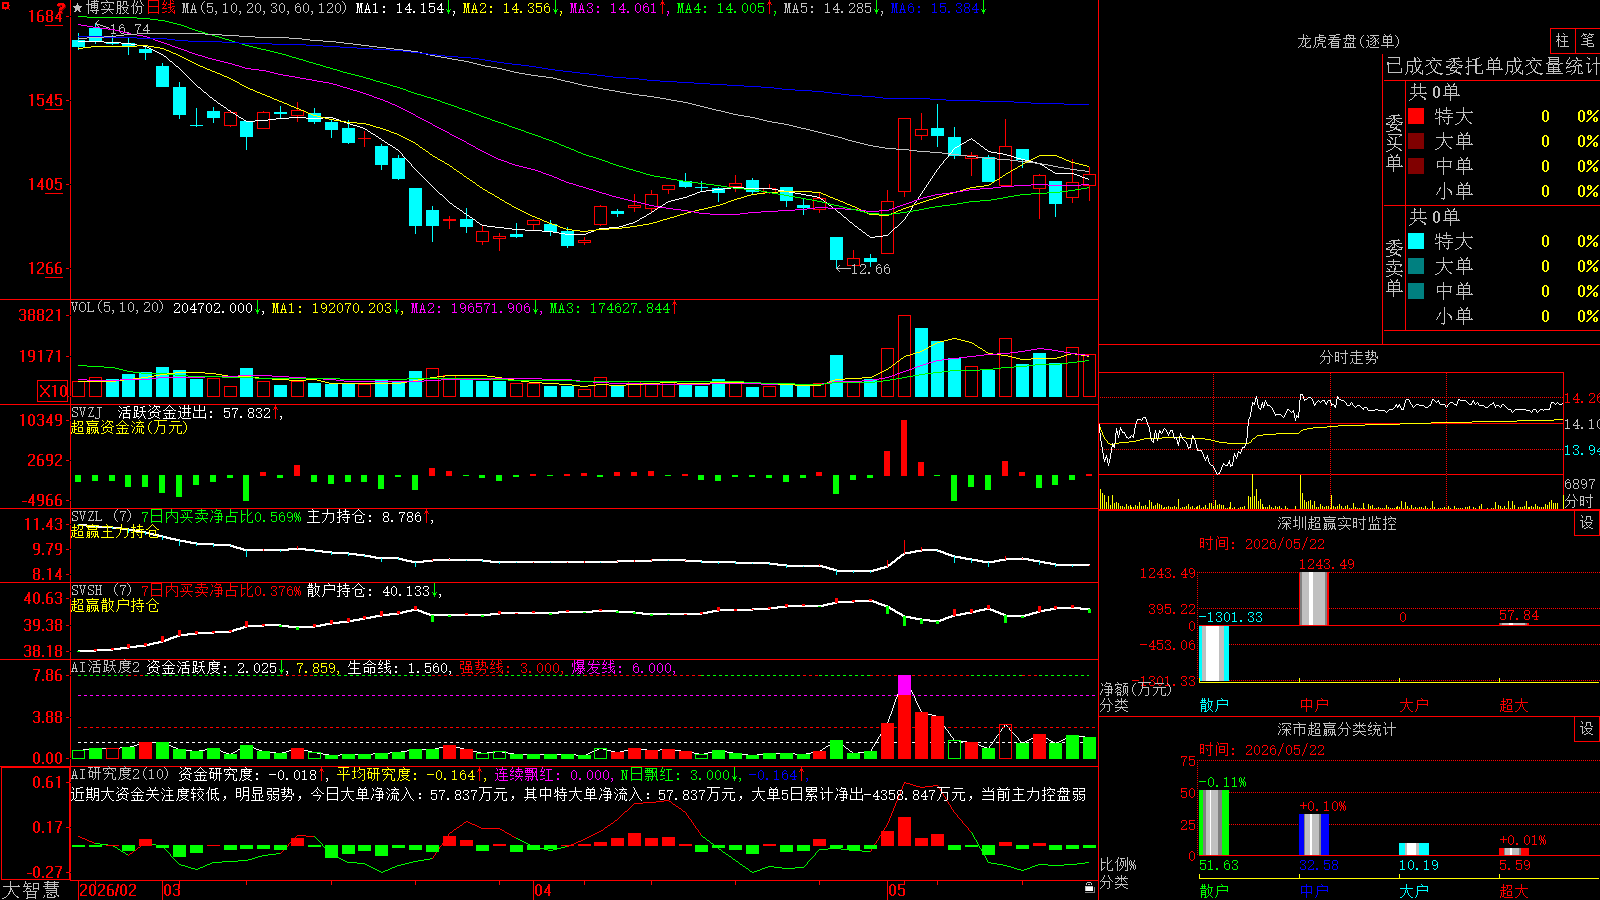Screen dimensions: 1600x900
Task: Click the 32.58 中户 ratio bar
Action: (1314, 835)
